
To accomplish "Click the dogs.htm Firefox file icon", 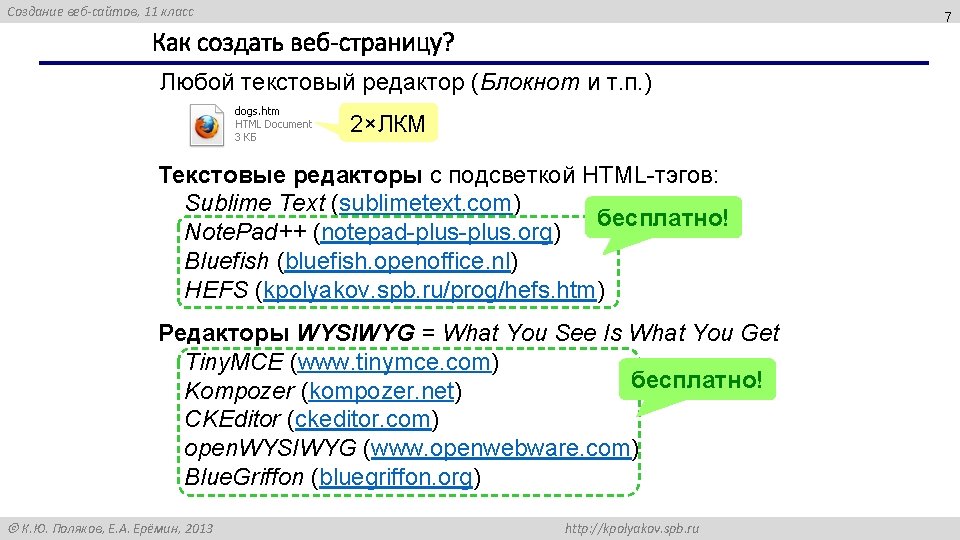I will (x=207, y=125).
